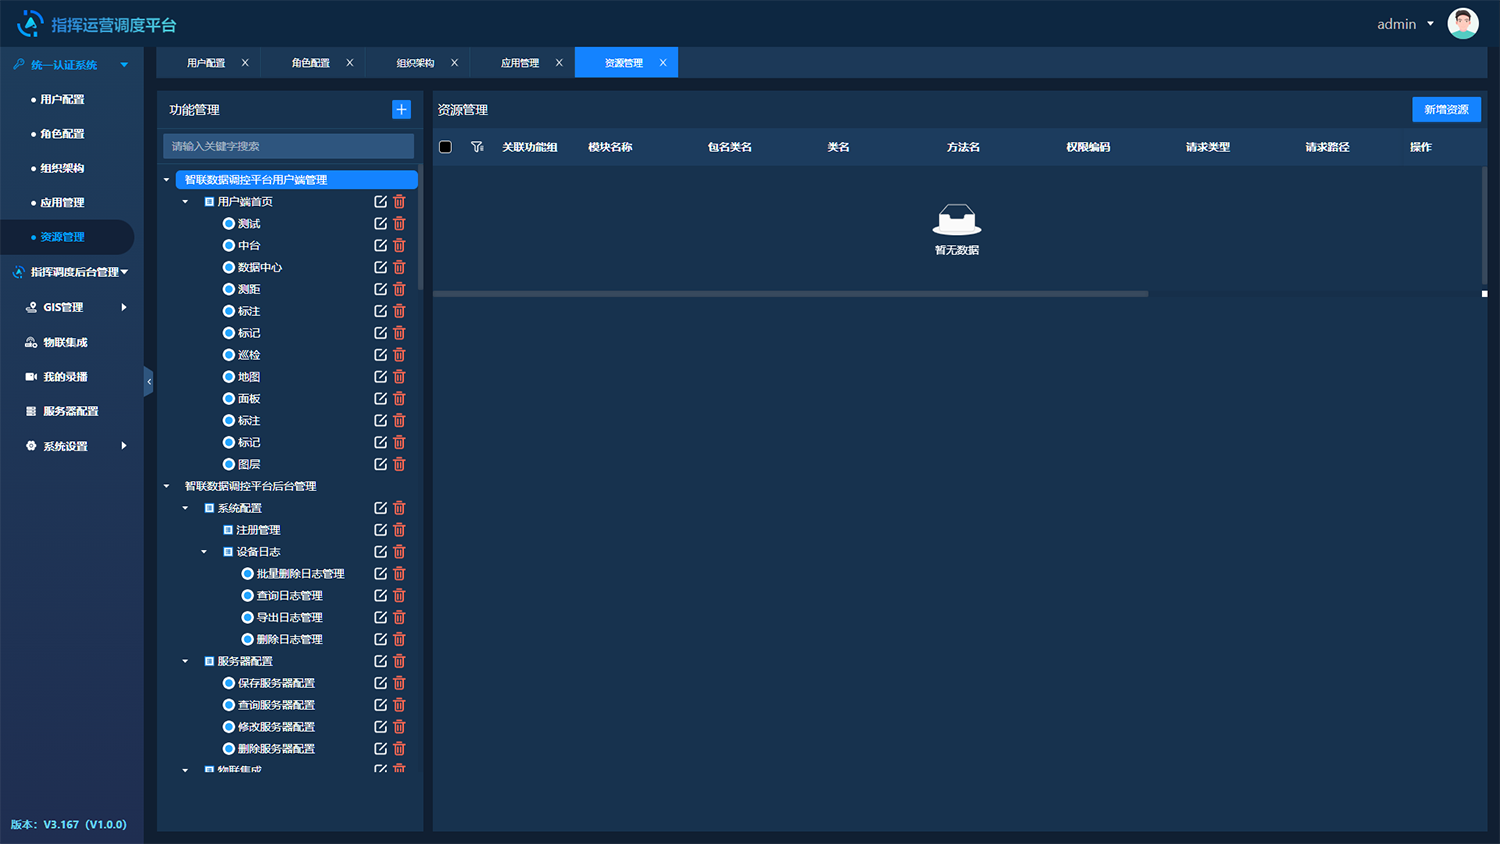1500x844 pixels.
Task: Click edit icon for 注册管理 row
Action: [x=380, y=530]
